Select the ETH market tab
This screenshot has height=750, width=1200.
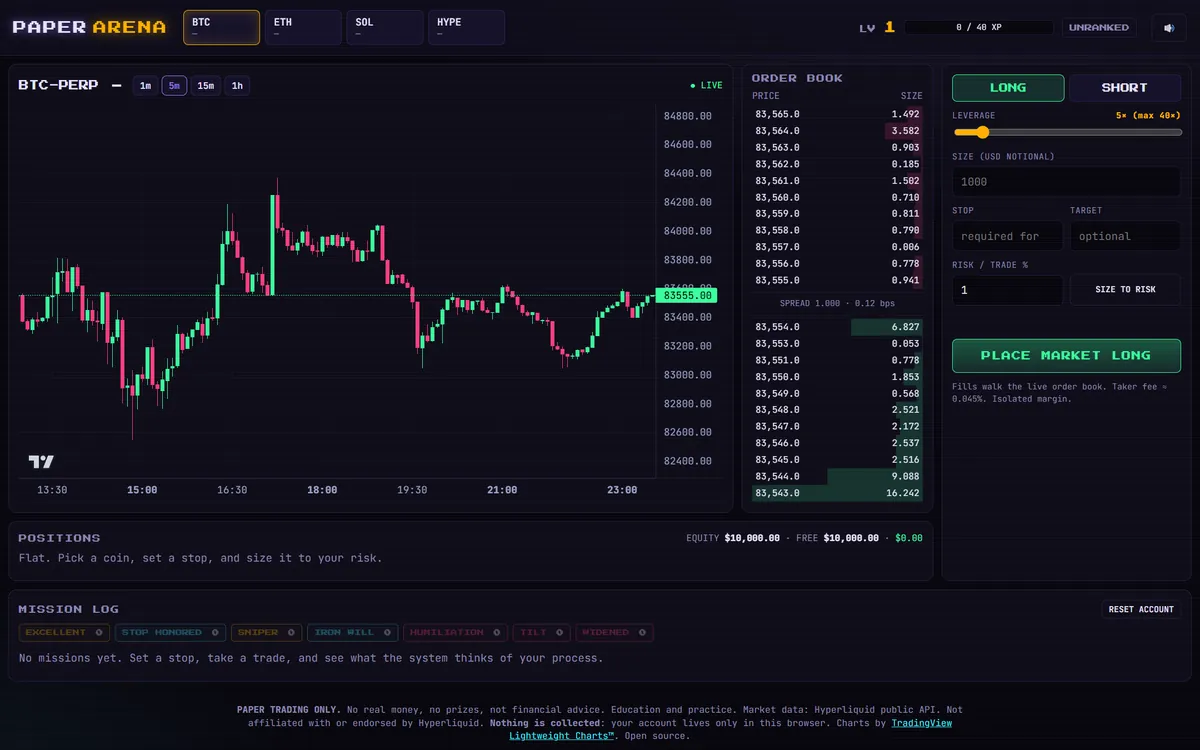(x=303, y=27)
